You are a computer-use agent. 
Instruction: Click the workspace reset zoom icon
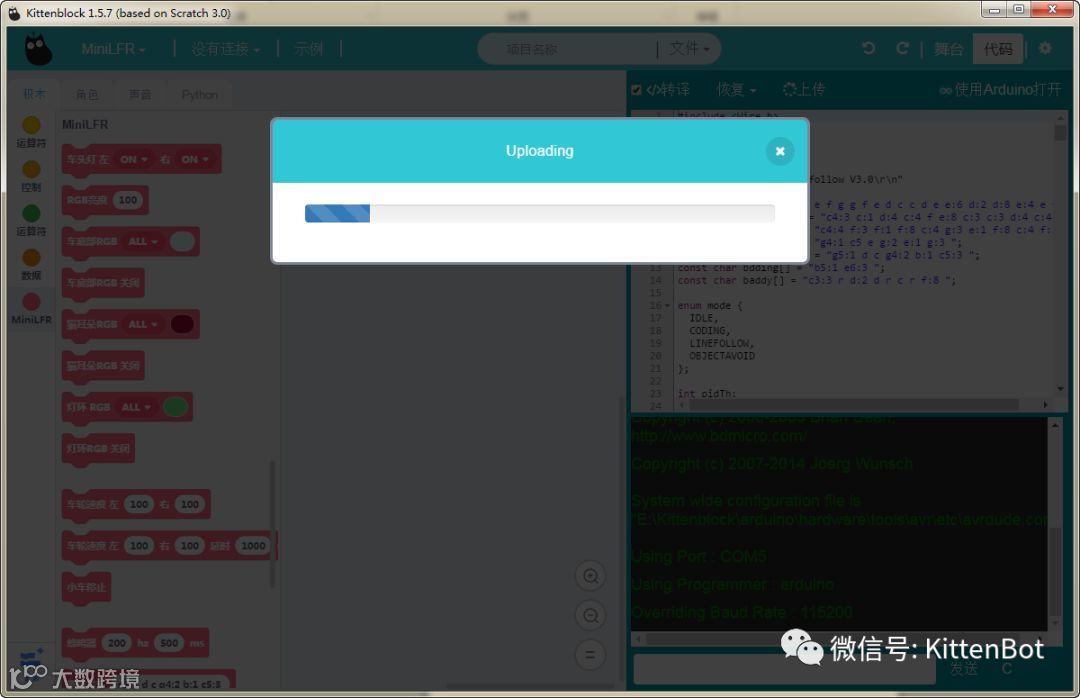point(590,655)
